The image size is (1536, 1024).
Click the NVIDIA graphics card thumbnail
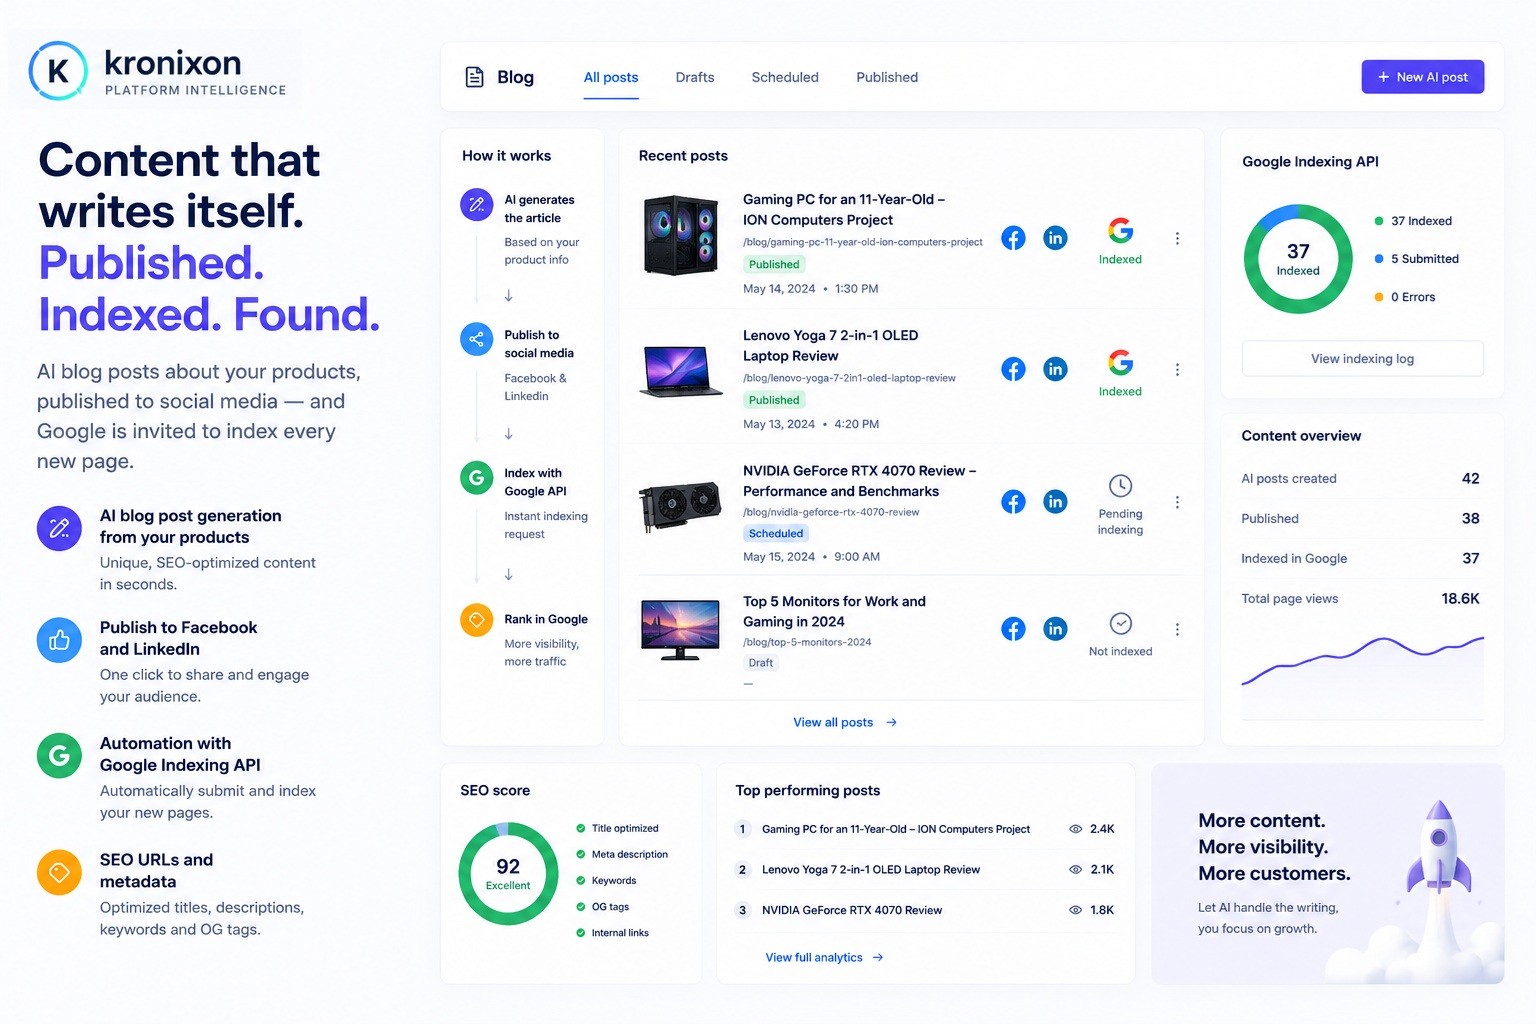pyautogui.click(x=680, y=505)
